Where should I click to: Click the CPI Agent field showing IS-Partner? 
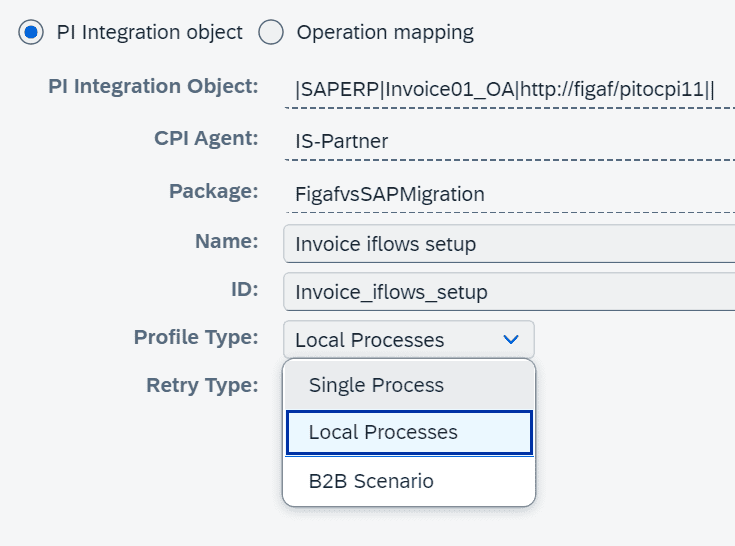(x=510, y=141)
